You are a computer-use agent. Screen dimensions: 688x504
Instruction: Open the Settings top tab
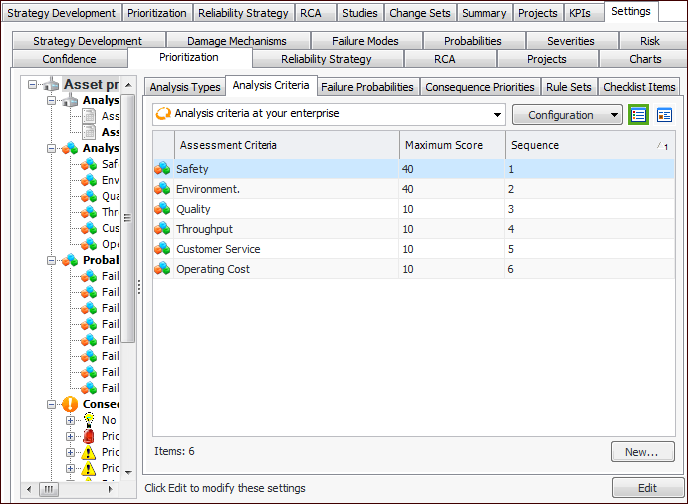click(x=631, y=11)
